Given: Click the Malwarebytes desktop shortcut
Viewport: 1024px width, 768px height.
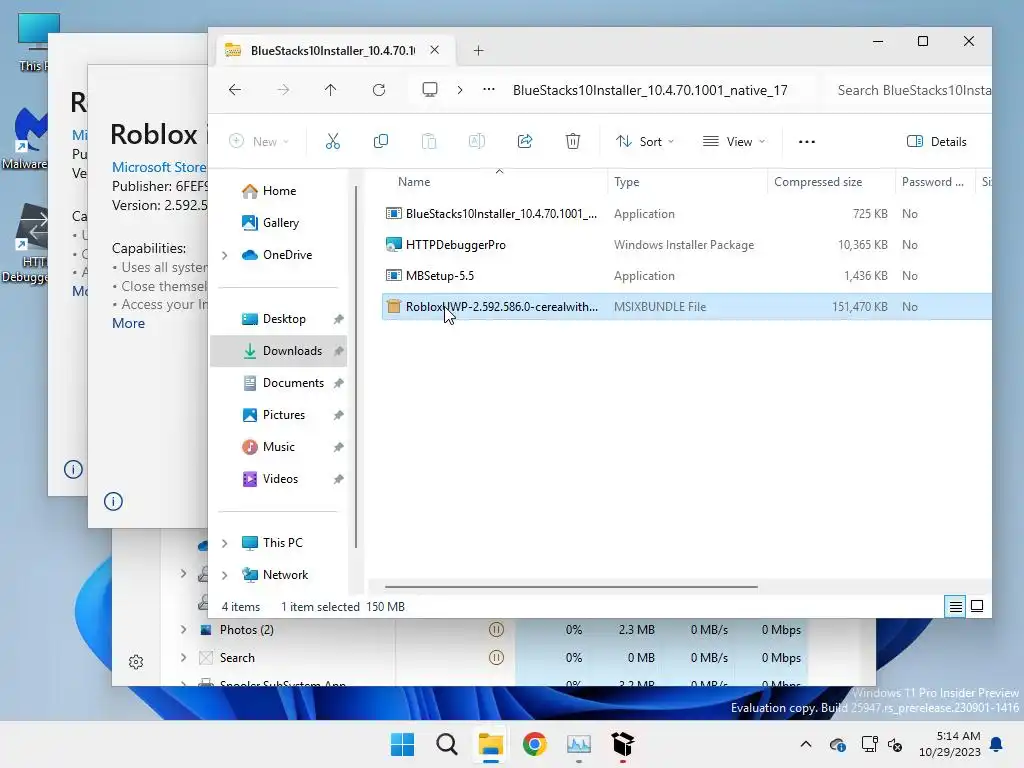Looking at the screenshot, I should (25, 139).
